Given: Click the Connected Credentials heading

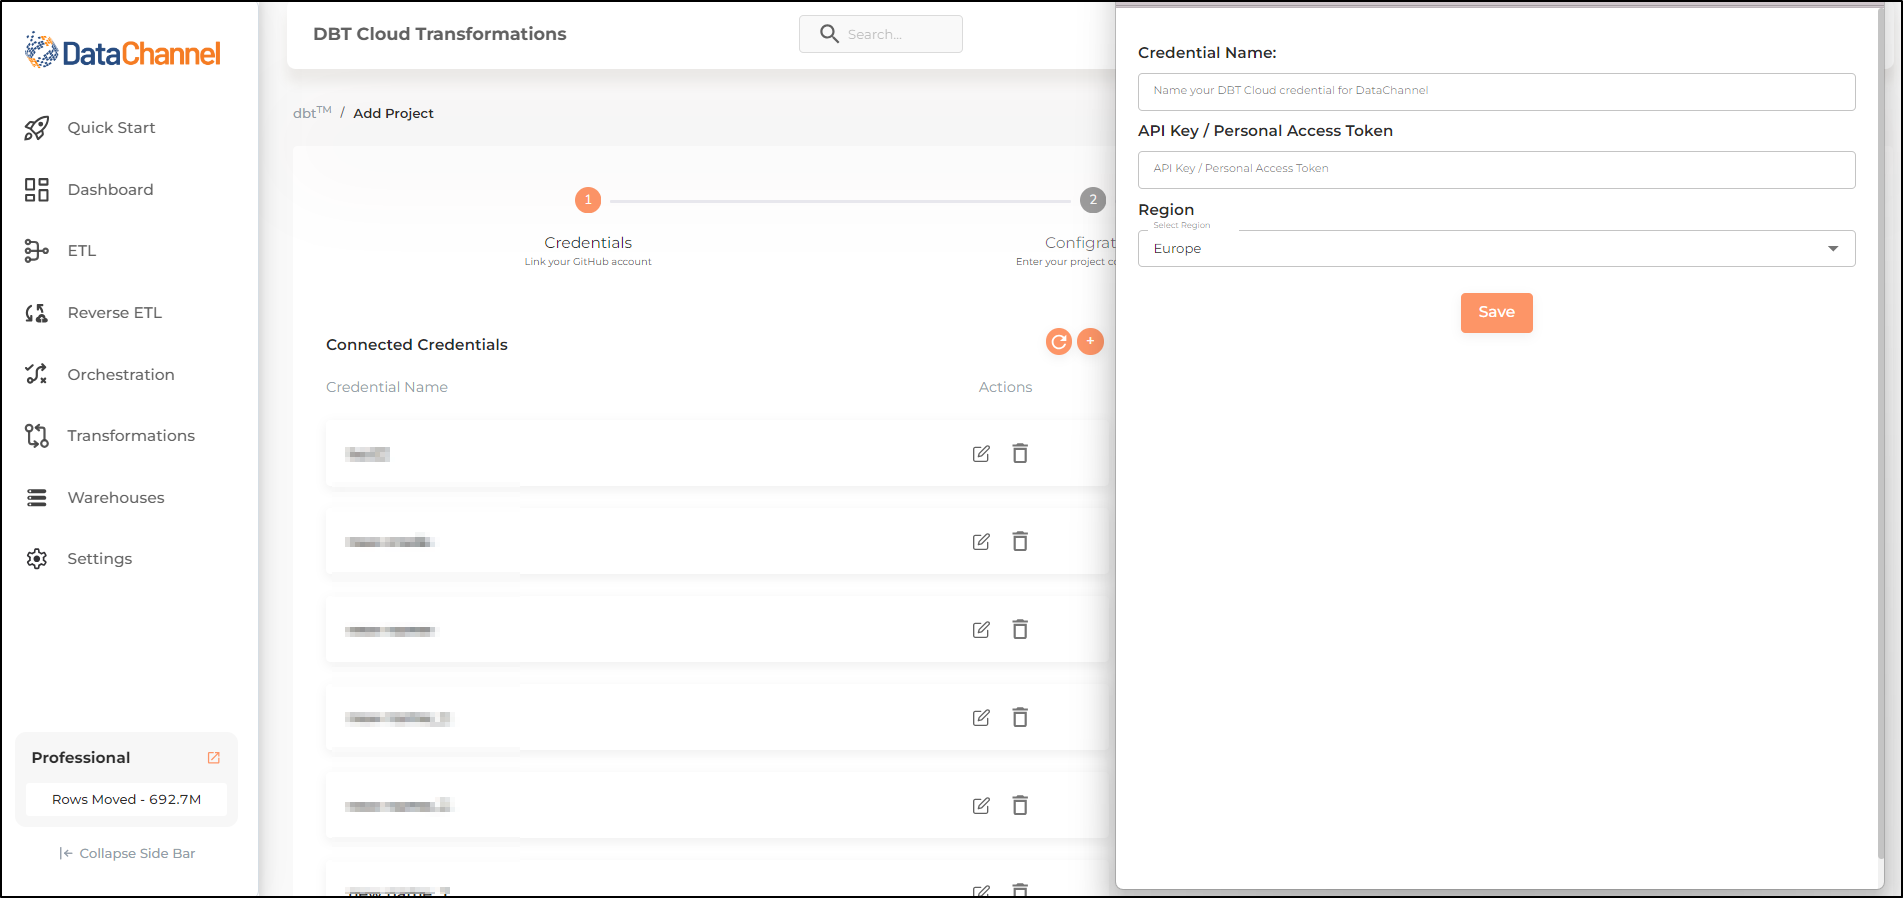Looking at the screenshot, I should point(417,345).
